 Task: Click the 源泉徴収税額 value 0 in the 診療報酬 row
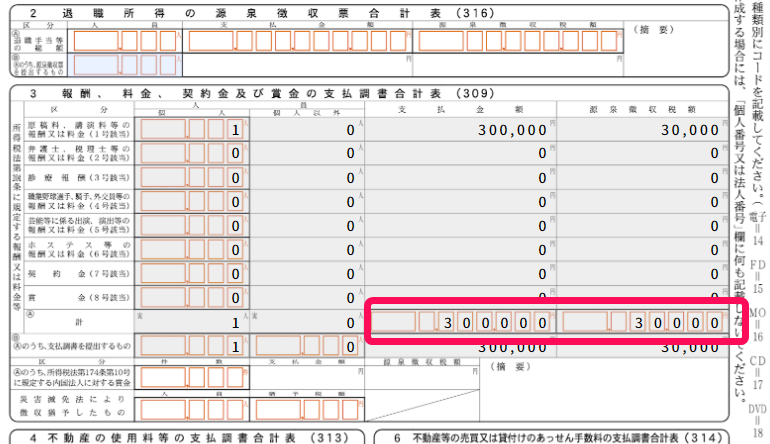715,178
